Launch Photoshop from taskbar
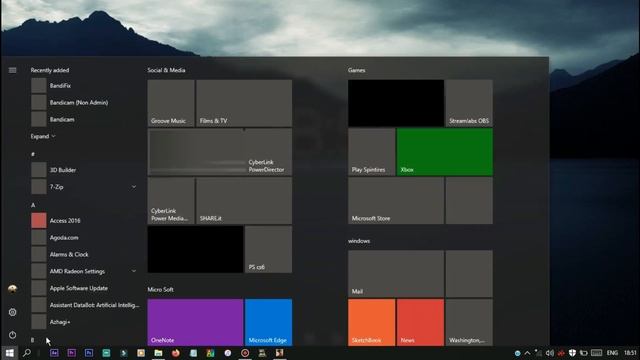 point(89,353)
